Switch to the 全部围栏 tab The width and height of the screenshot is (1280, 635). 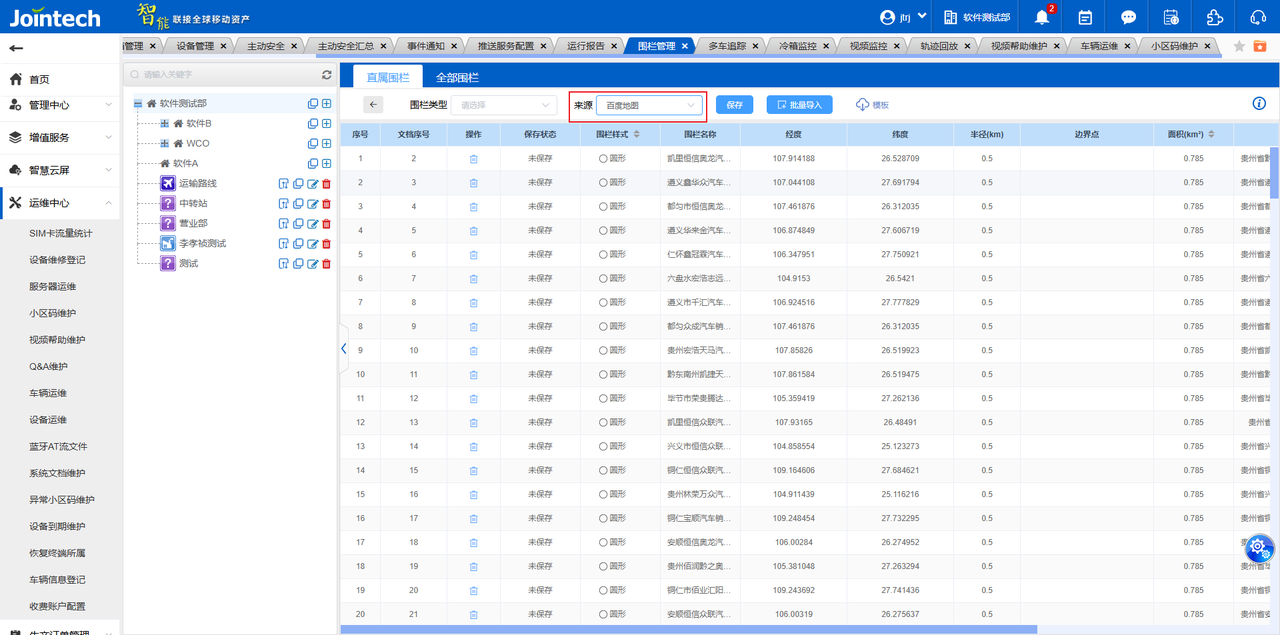pyautogui.click(x=457, y=77)
